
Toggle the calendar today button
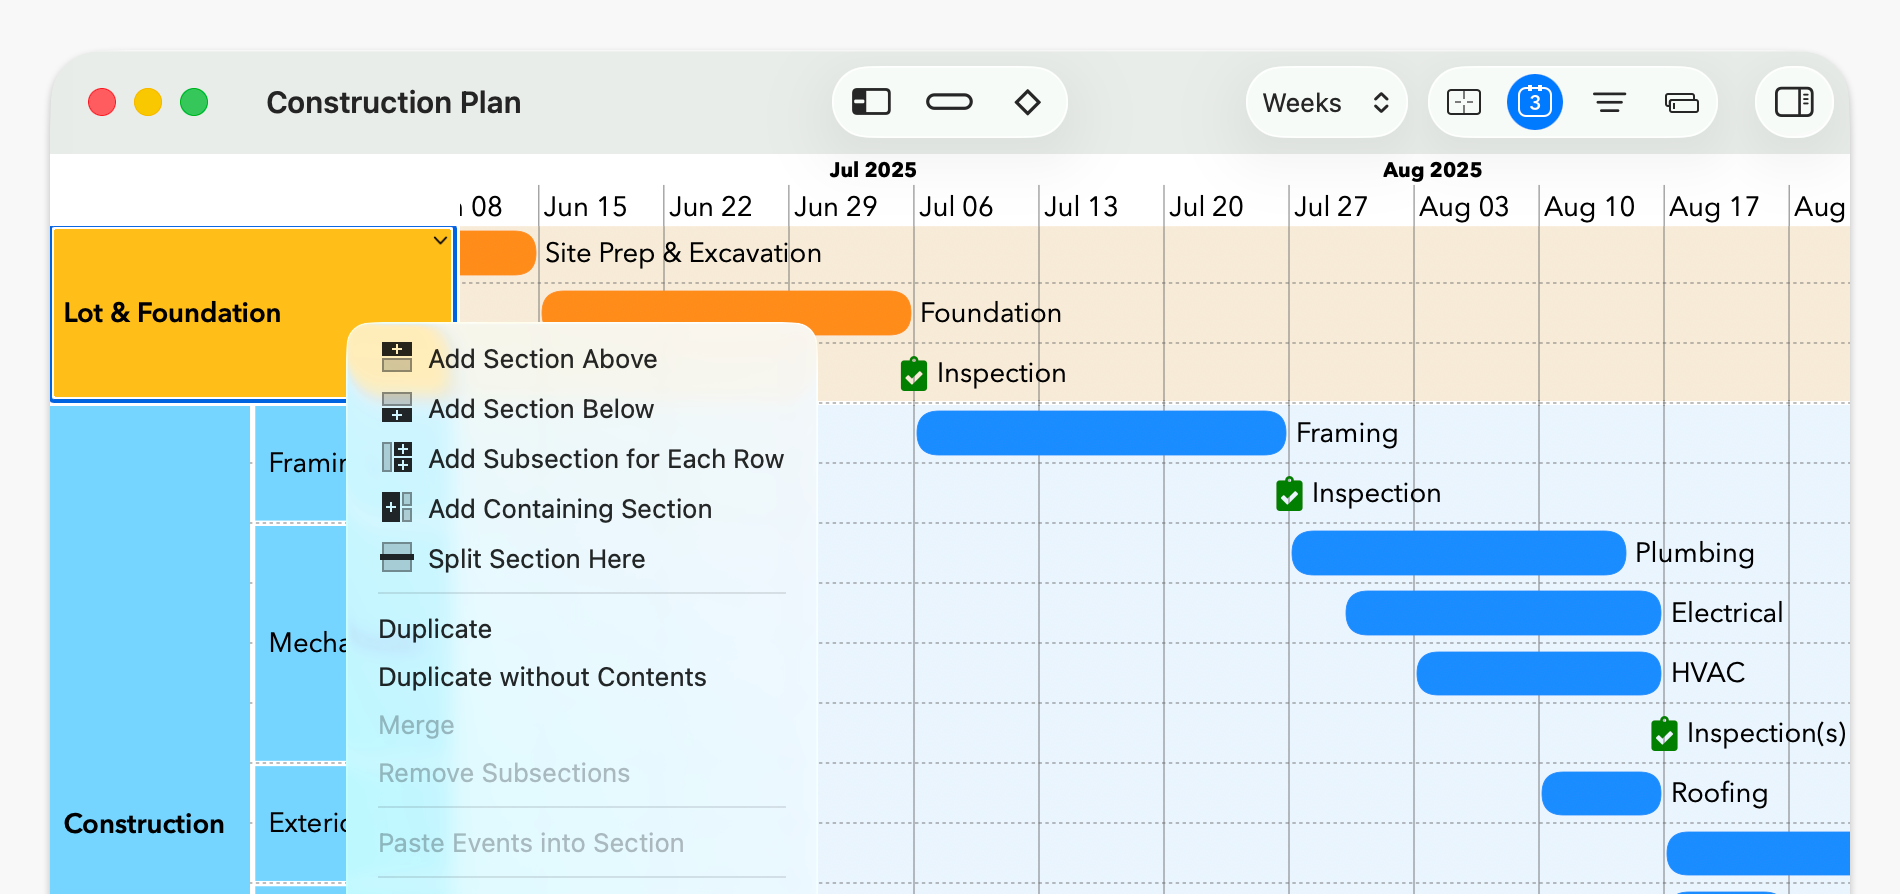tap(1534, 102)
